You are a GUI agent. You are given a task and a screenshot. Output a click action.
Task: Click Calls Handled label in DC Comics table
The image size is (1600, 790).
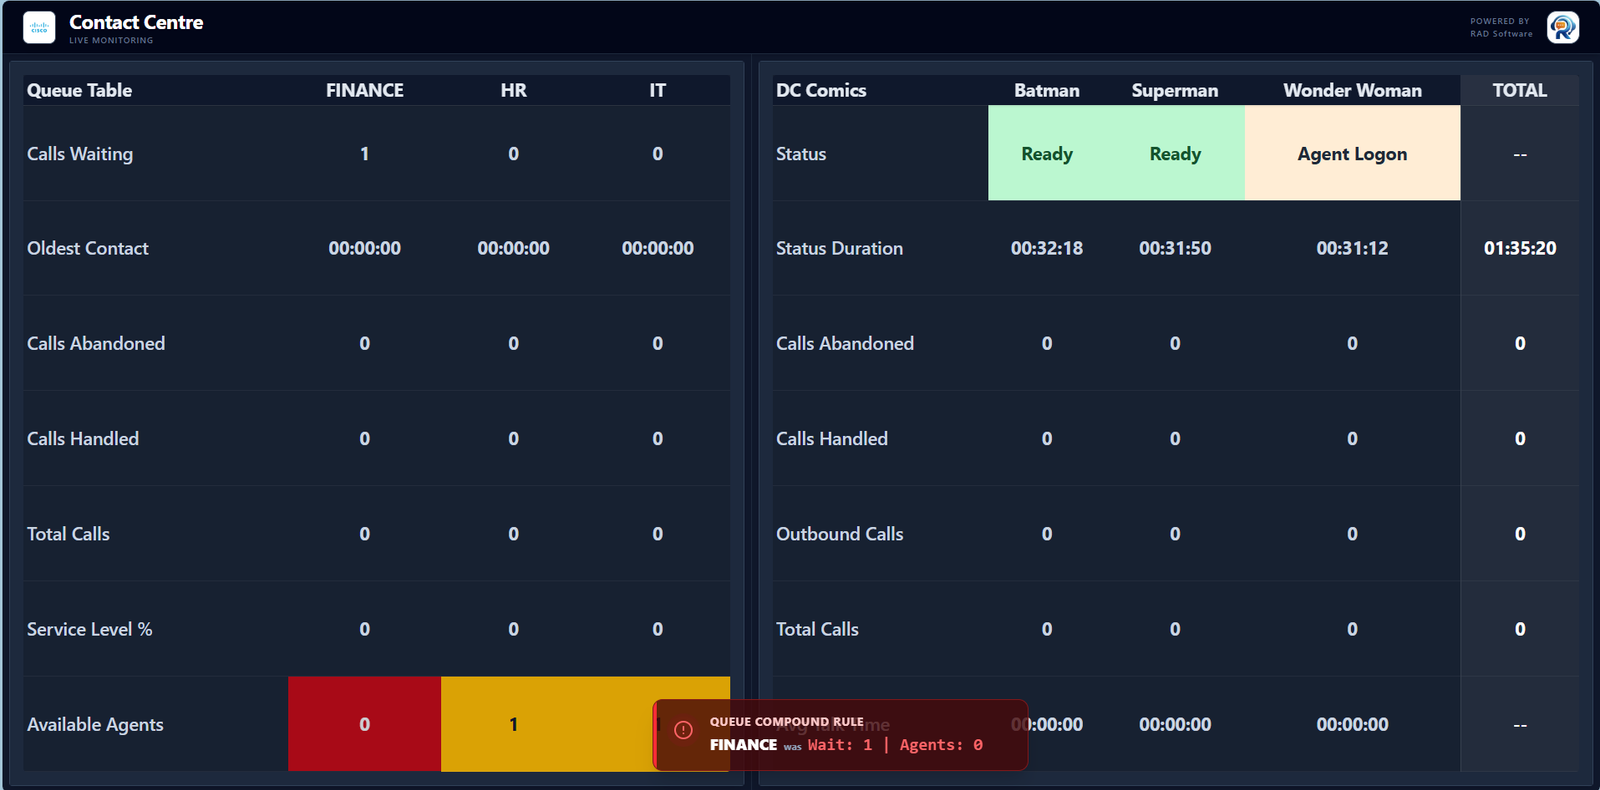point(832,438)
